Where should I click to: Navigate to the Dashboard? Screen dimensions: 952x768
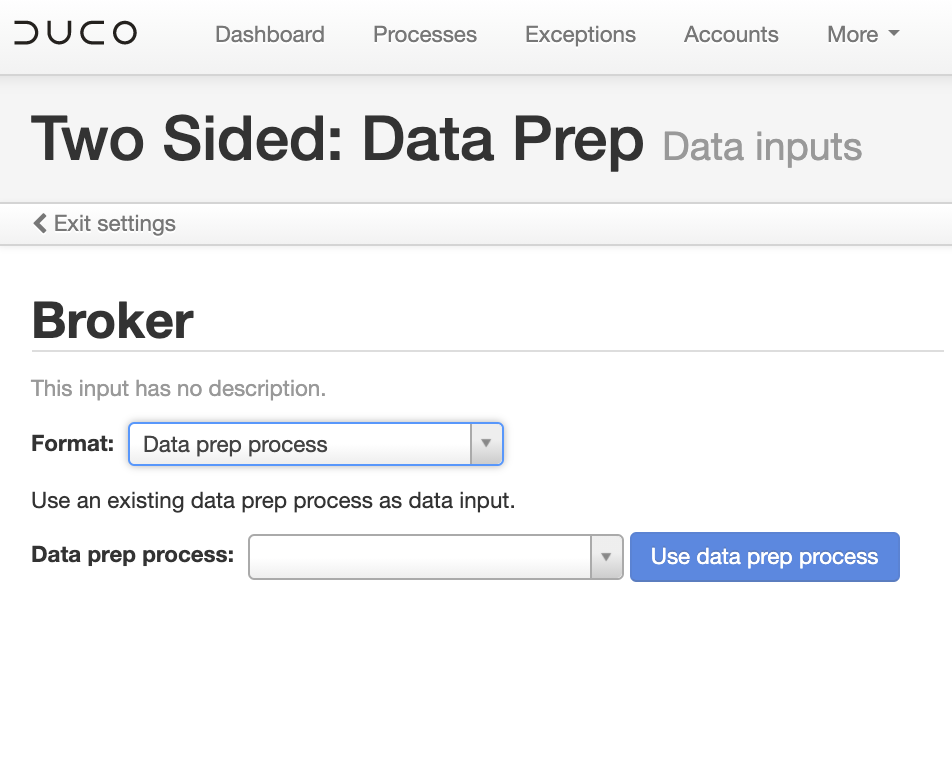pyautogui.click(x=269, y=34)
